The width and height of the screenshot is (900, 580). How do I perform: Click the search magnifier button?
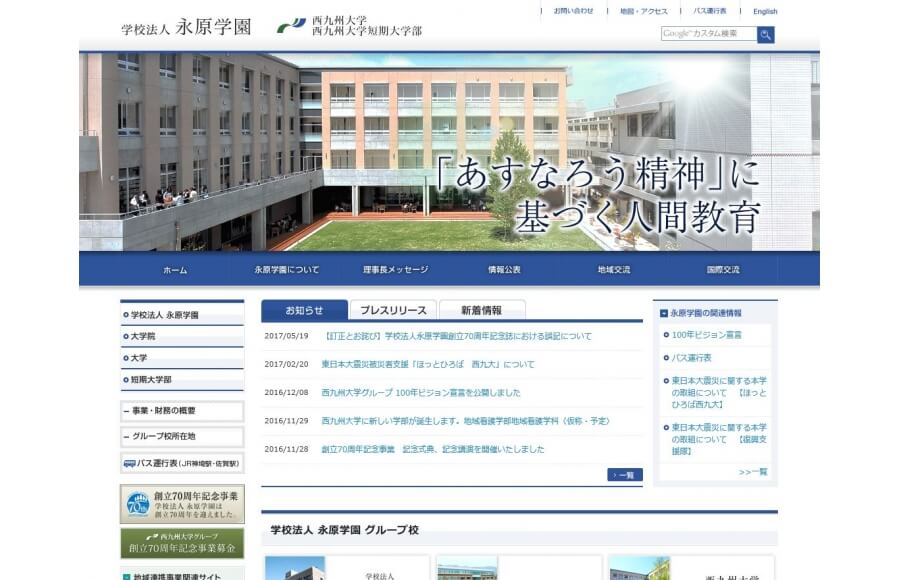(x=765, y=34)
